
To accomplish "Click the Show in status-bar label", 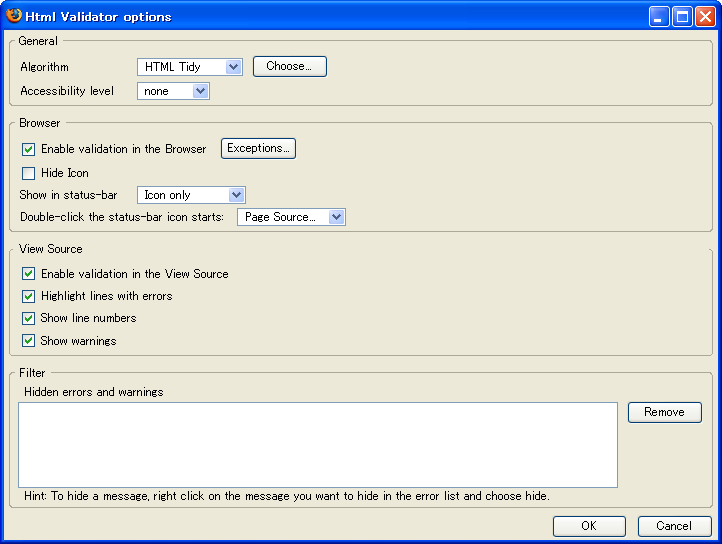I will point(68,195).
